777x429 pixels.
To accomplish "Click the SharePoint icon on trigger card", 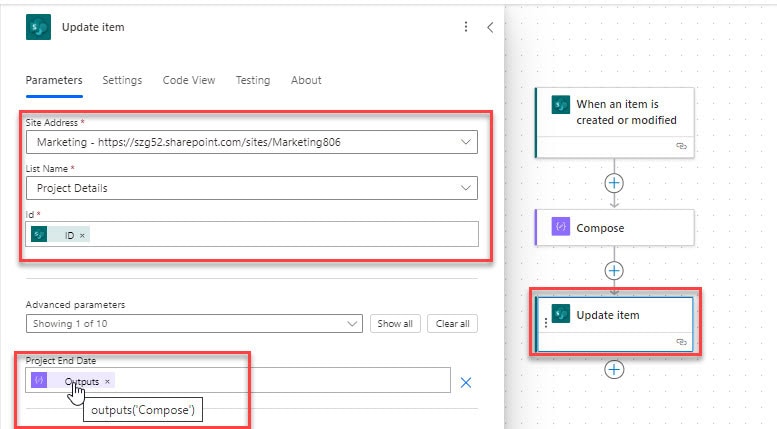I will coord(560,105).
